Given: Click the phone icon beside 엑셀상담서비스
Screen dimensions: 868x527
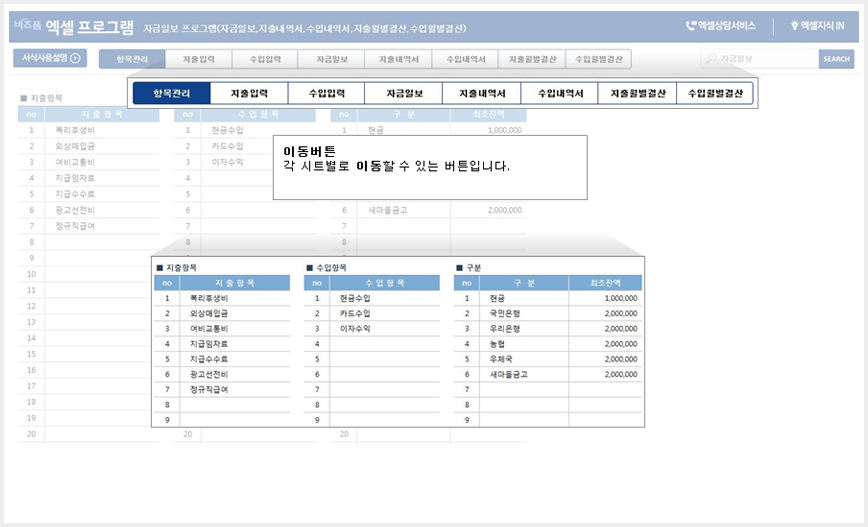Looking at the screenshot, I should 691,25.
